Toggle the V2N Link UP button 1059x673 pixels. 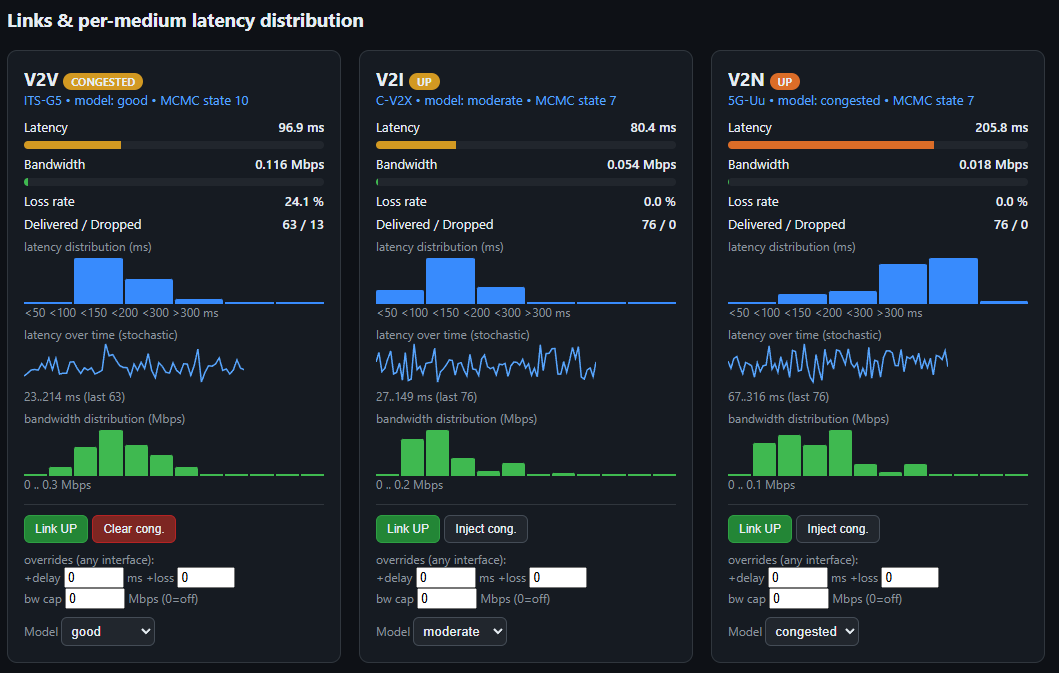(x=760, y=529)
